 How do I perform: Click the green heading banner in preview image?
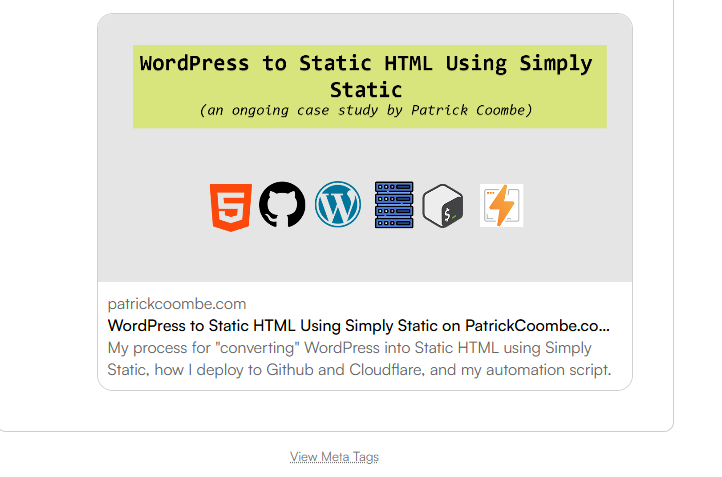point(370,87)
